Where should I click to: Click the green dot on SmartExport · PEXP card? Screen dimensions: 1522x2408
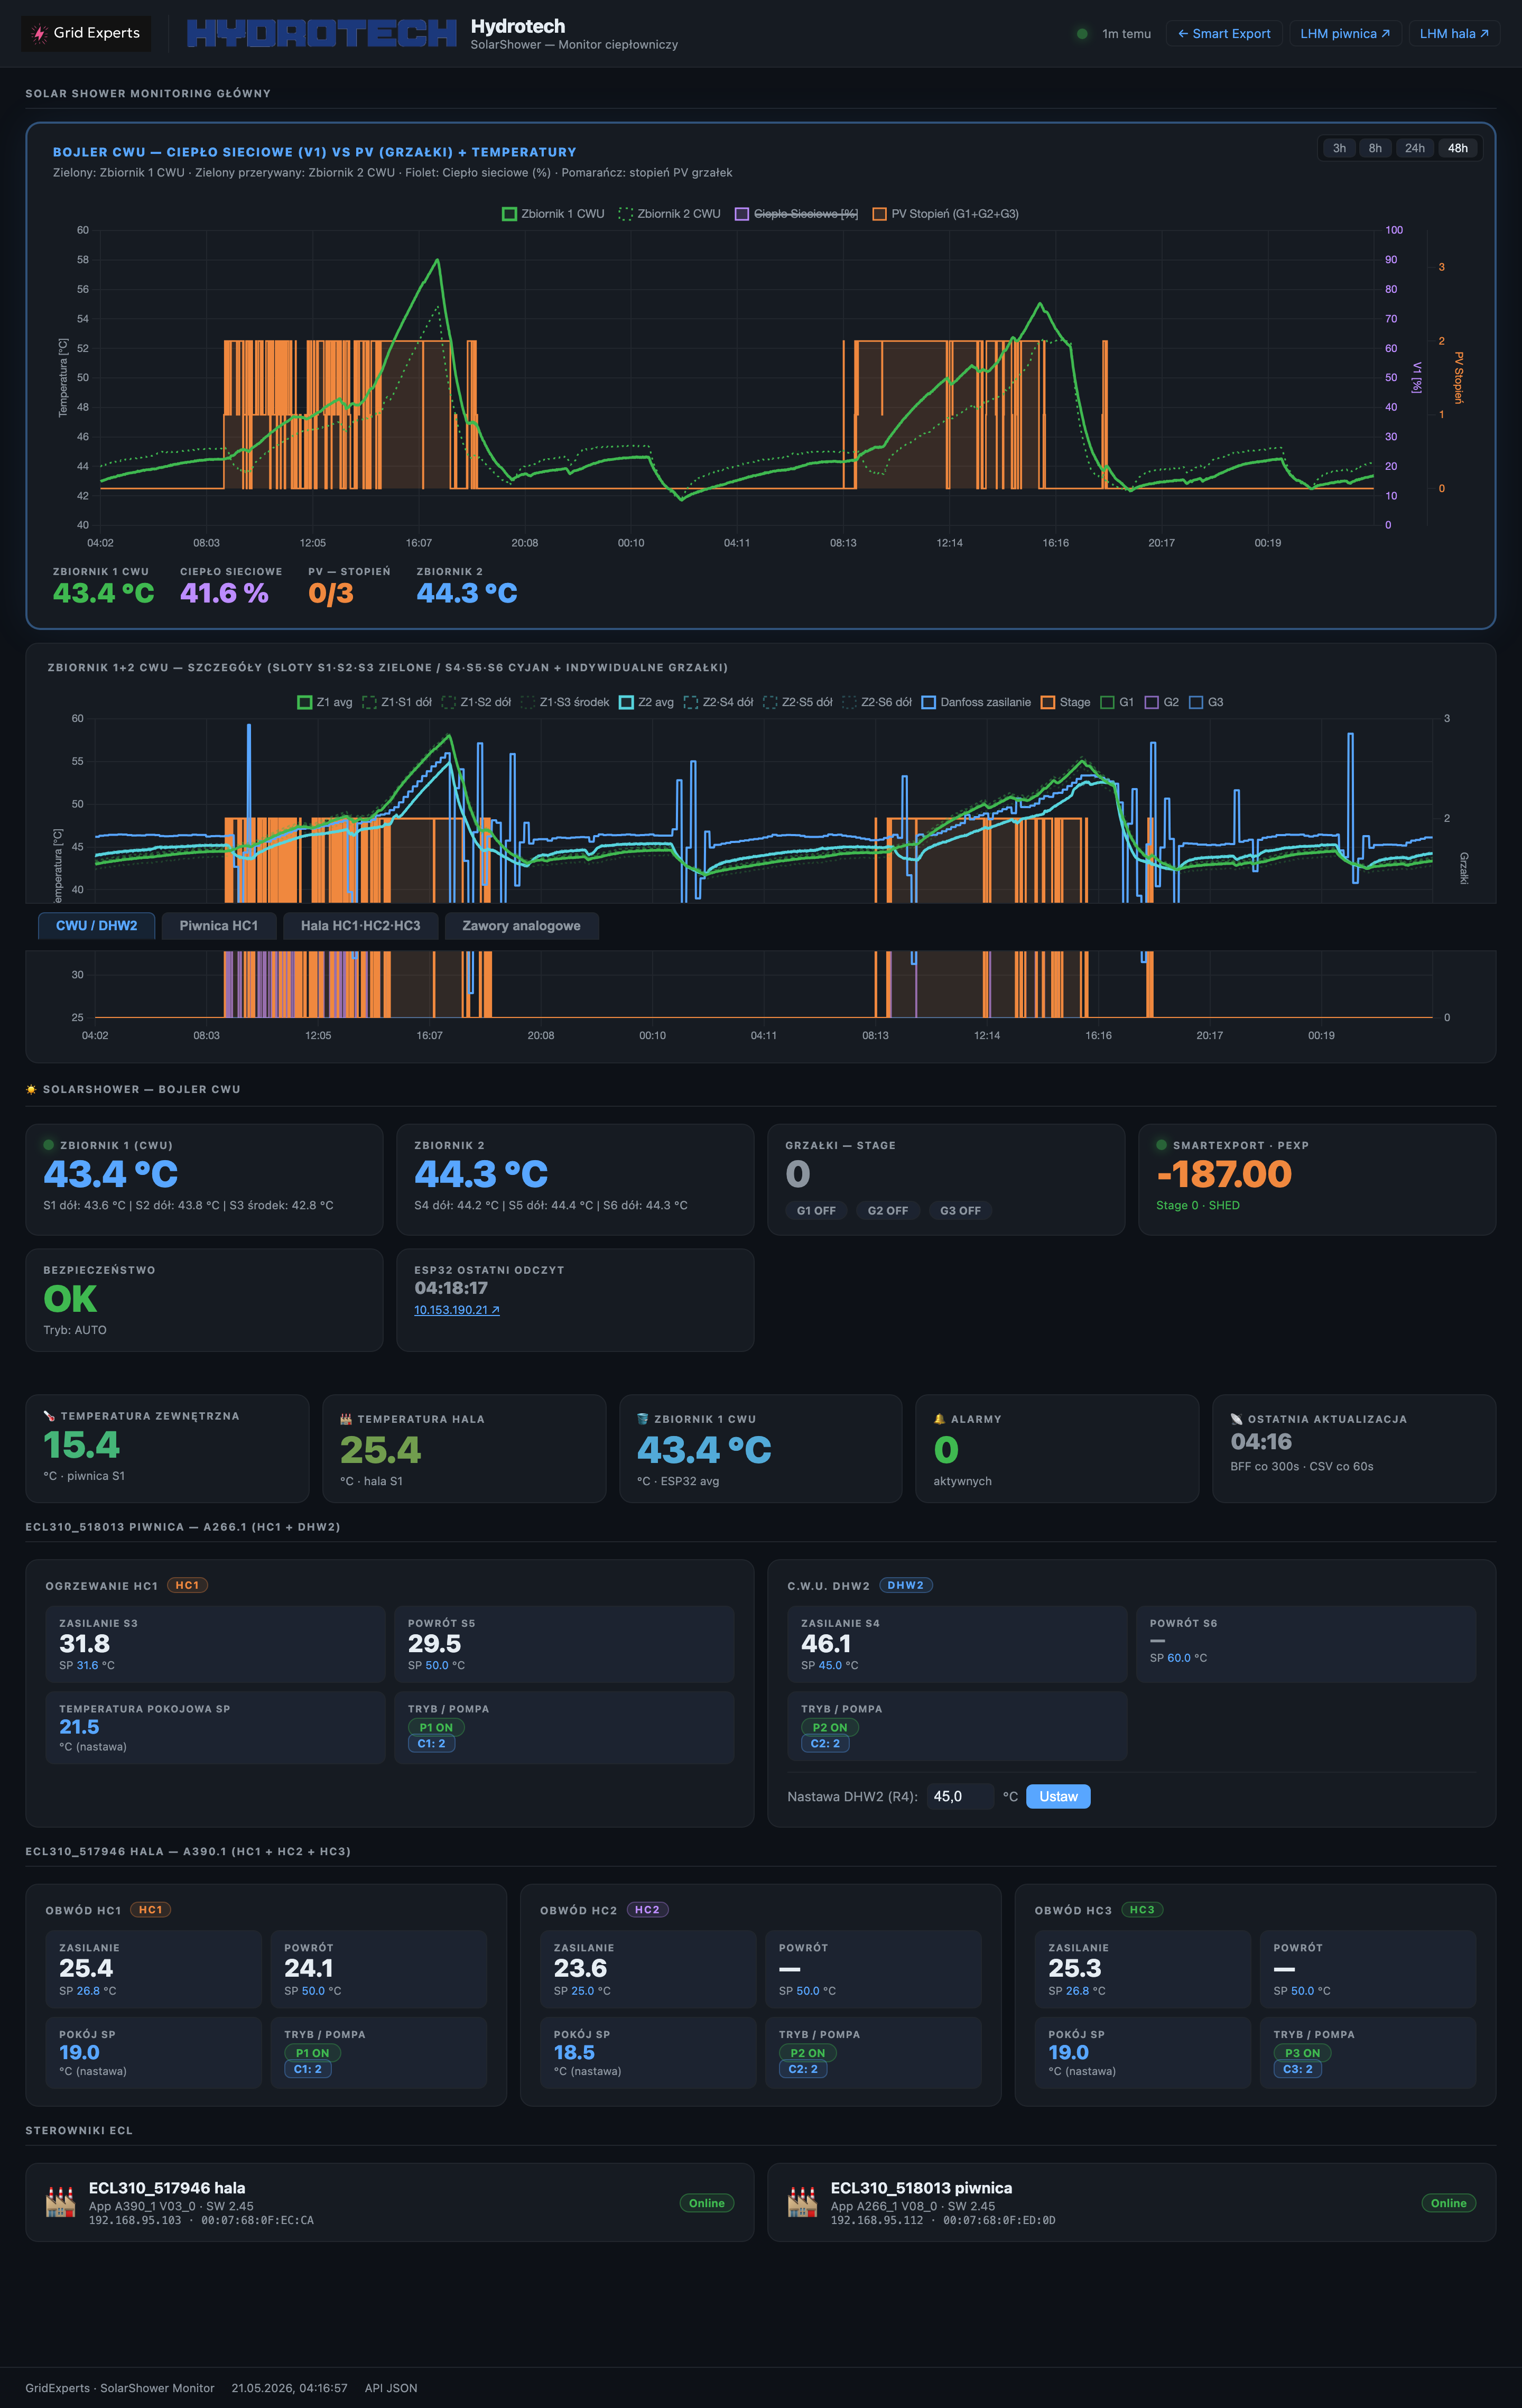[x=1162, y=1145]
